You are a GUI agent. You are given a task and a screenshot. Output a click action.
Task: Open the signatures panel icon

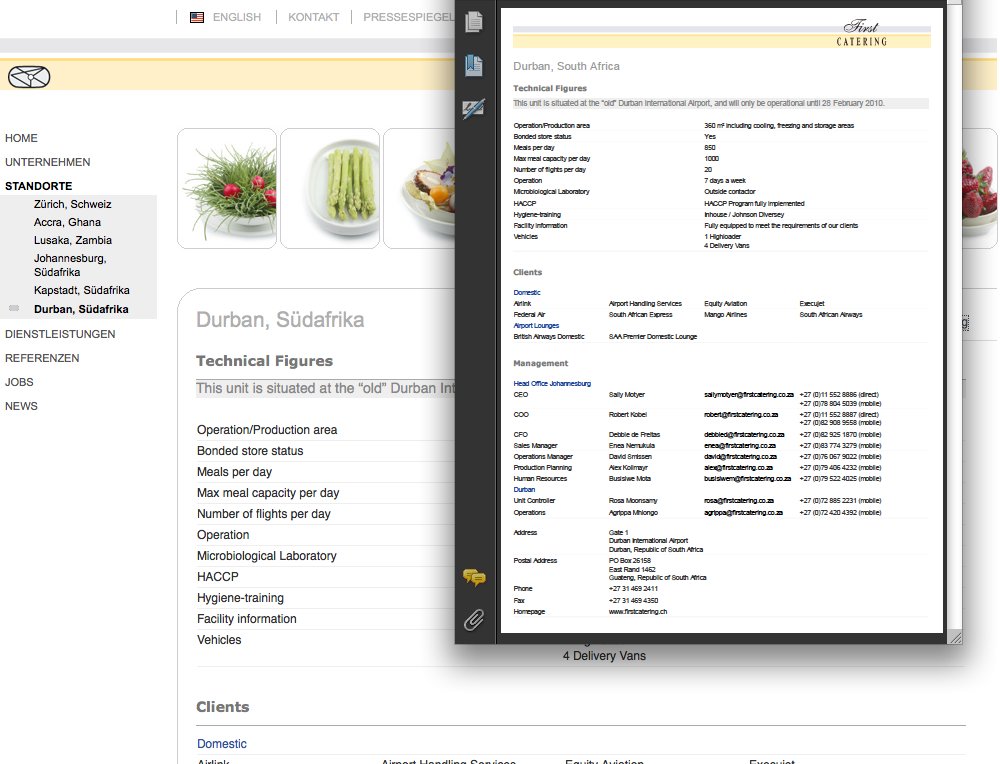474,108
